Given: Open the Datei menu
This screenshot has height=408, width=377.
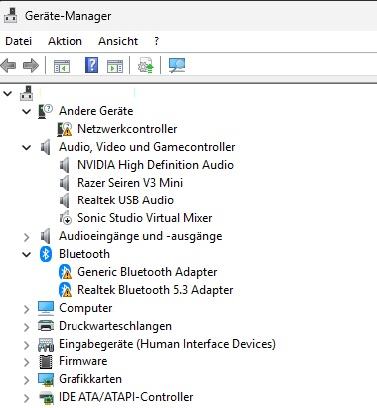Looking at the screenshot, I should 19,41.
